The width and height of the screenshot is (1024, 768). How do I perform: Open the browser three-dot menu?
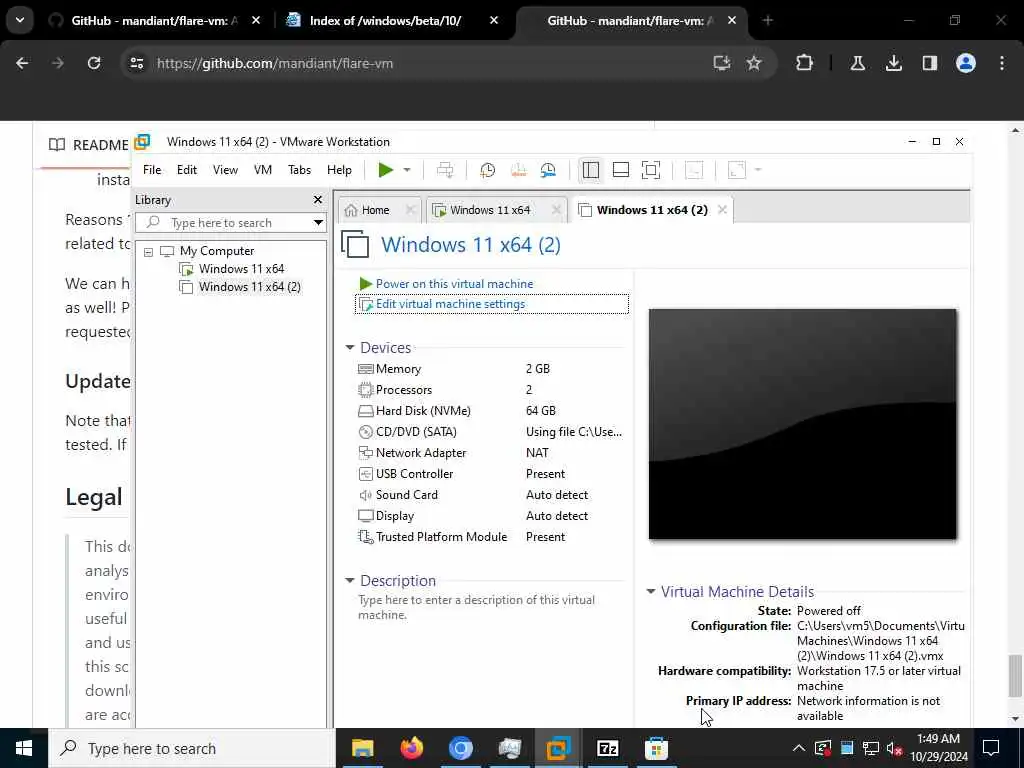coord(1002,63)
